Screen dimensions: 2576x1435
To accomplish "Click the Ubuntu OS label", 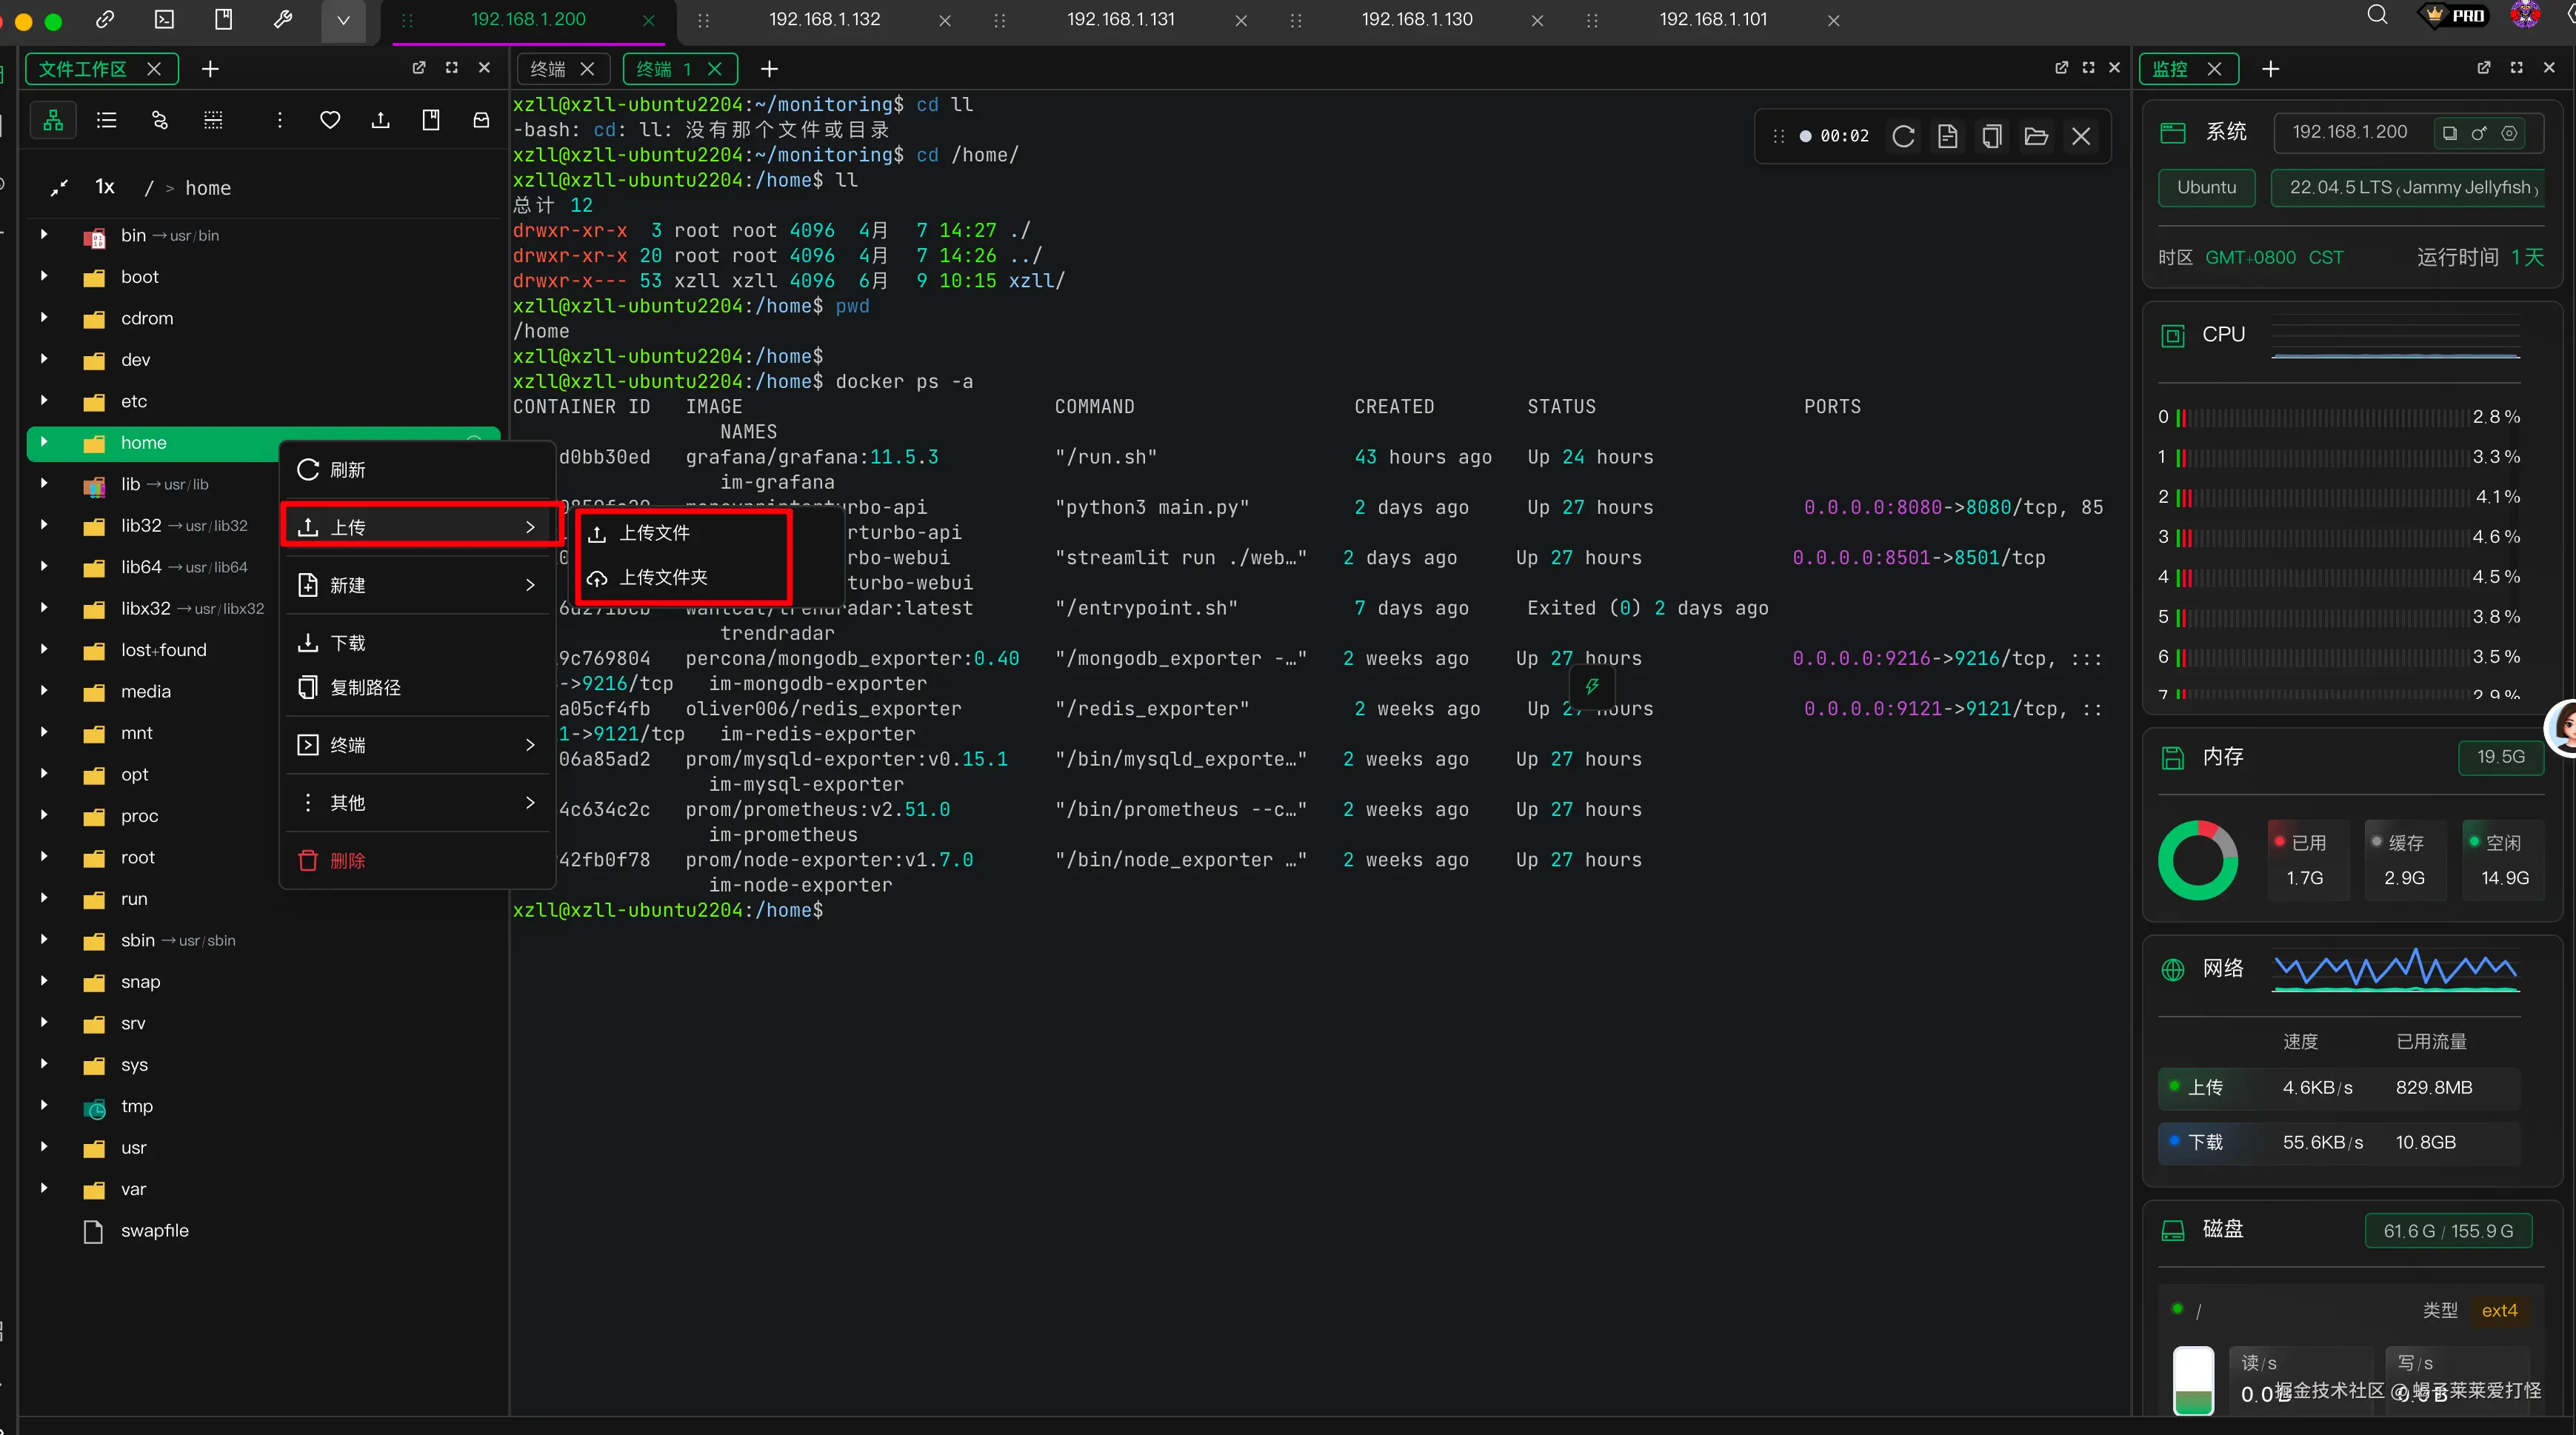I will pyautogui.click(x=2207, y=188).
